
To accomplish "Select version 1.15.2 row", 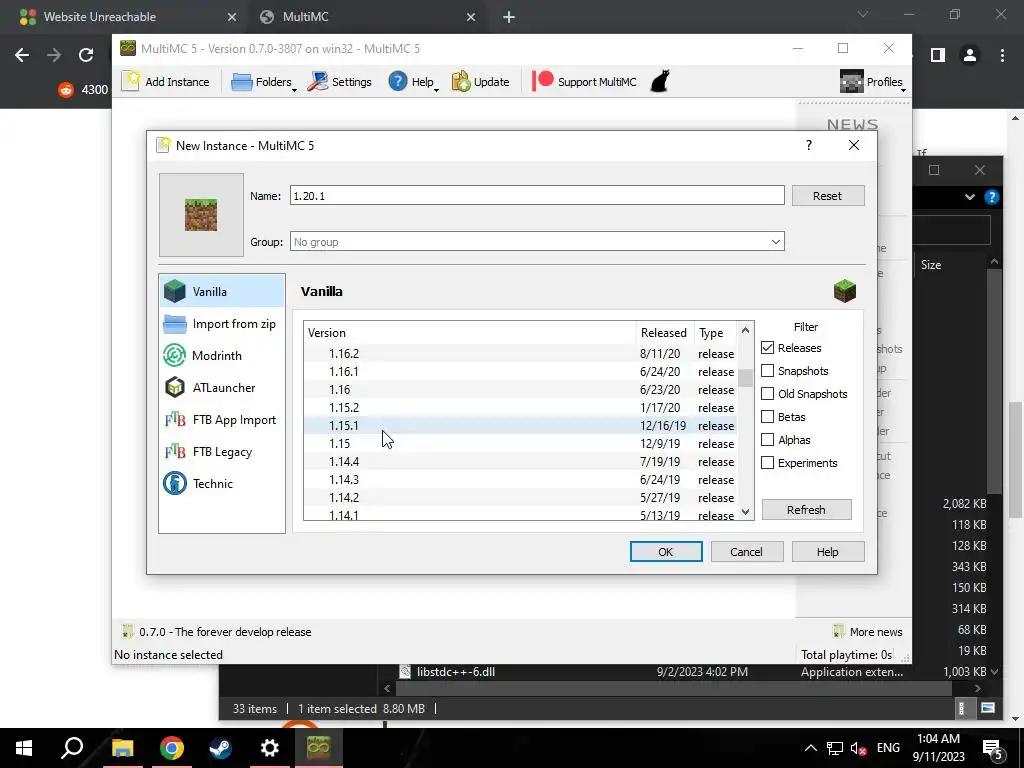I will tap(520, 408).
